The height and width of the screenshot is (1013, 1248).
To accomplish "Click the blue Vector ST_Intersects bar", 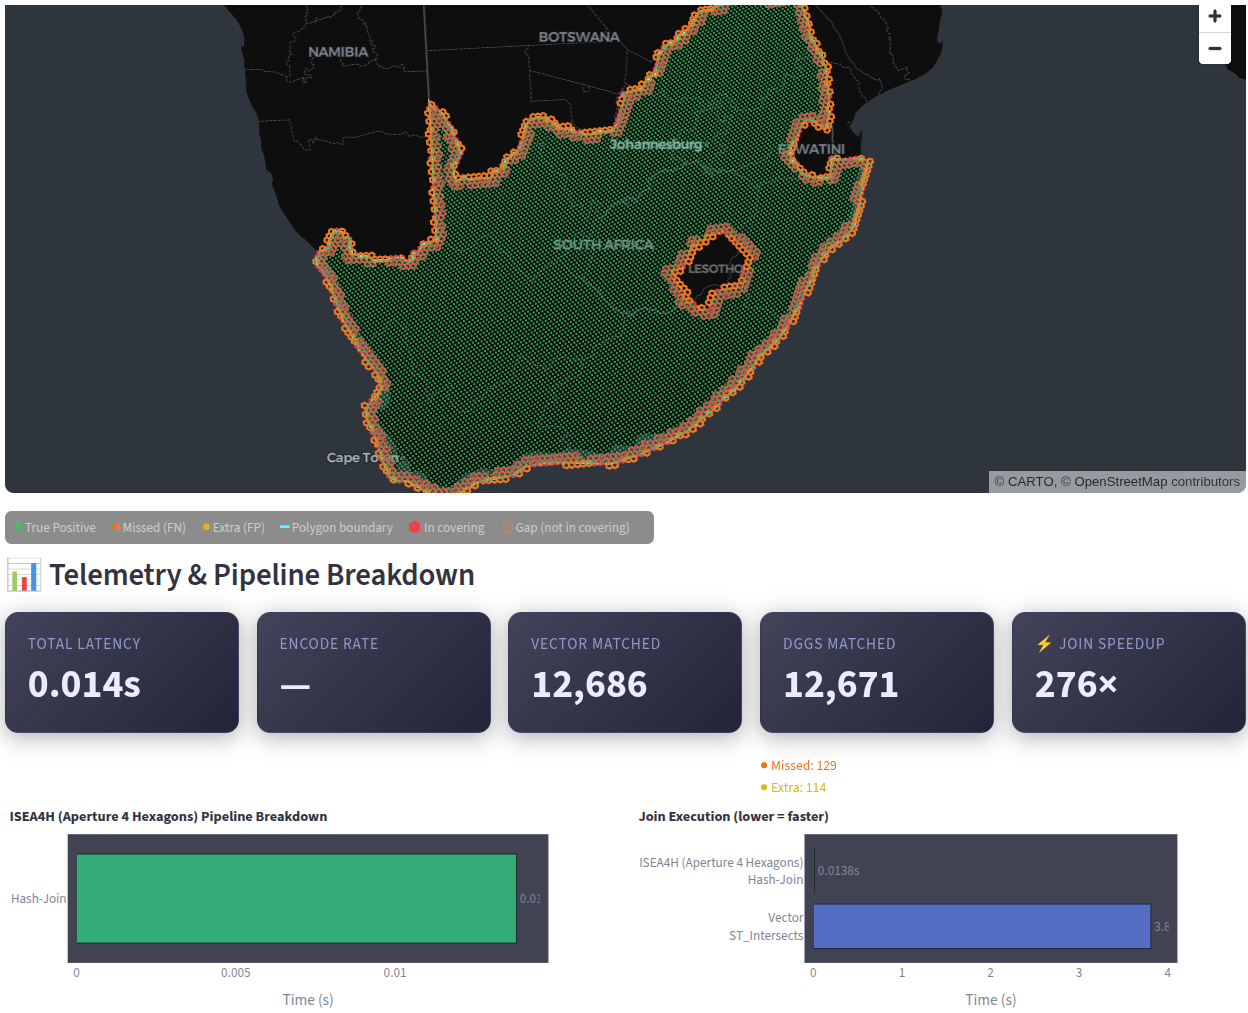I will [982, 926].
